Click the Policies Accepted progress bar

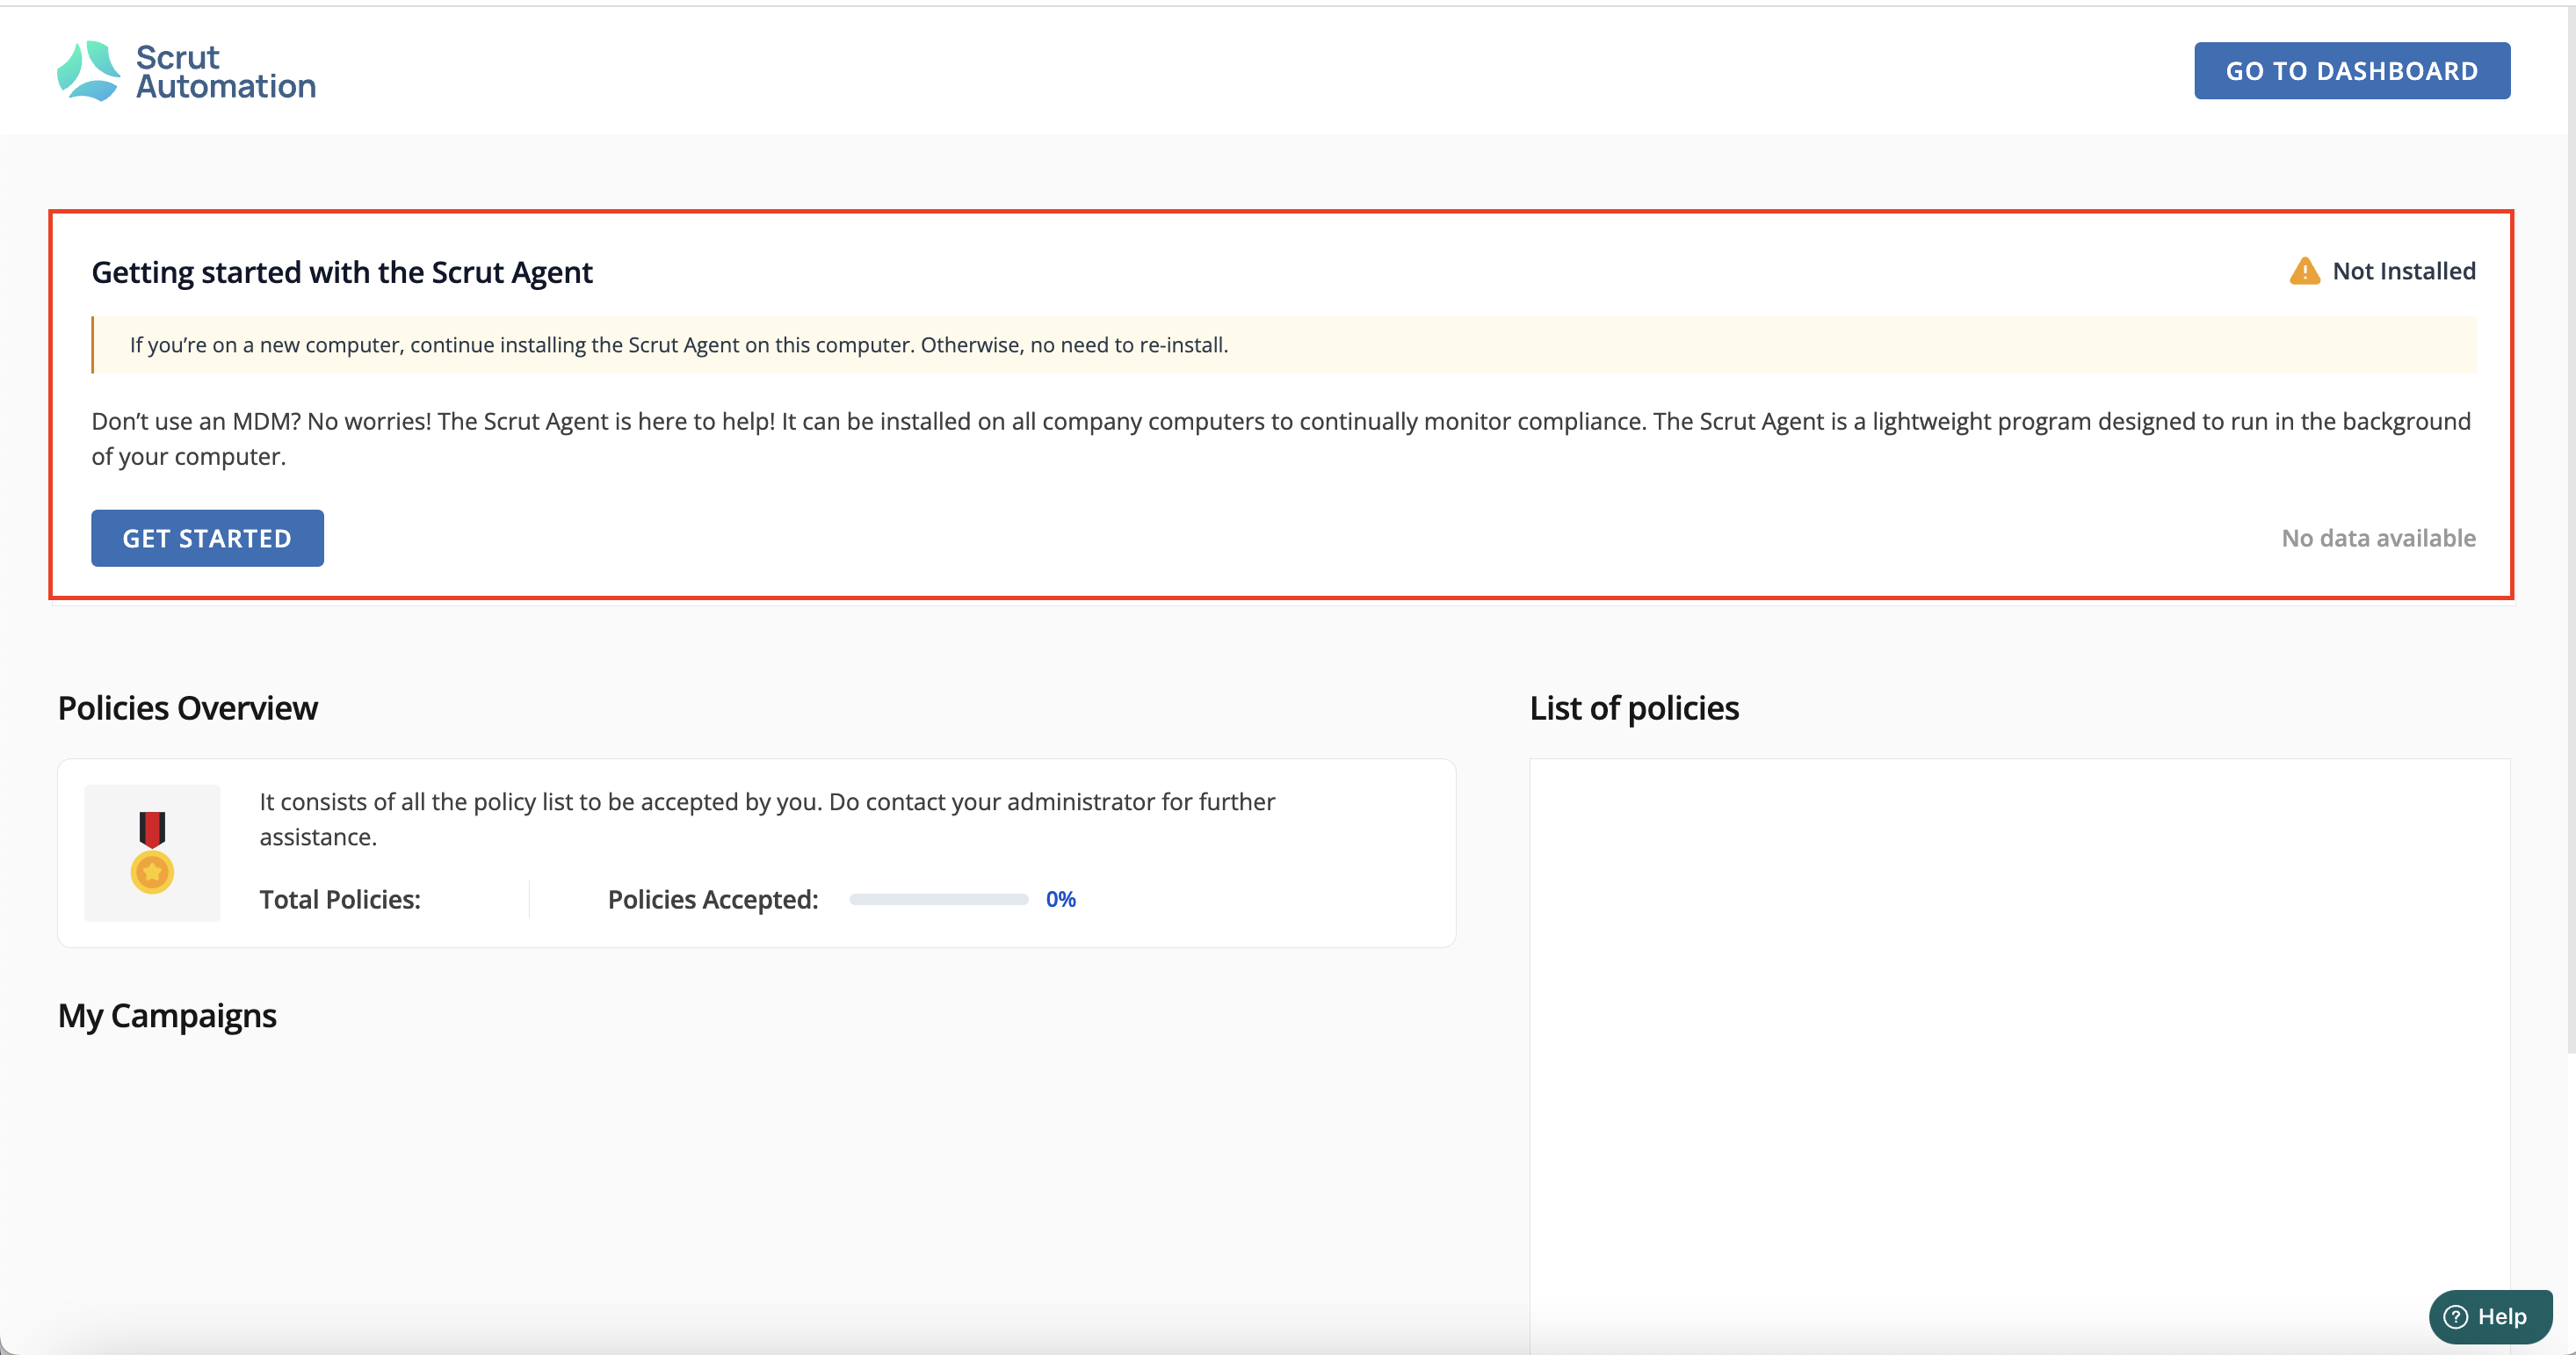pos(938,899)
